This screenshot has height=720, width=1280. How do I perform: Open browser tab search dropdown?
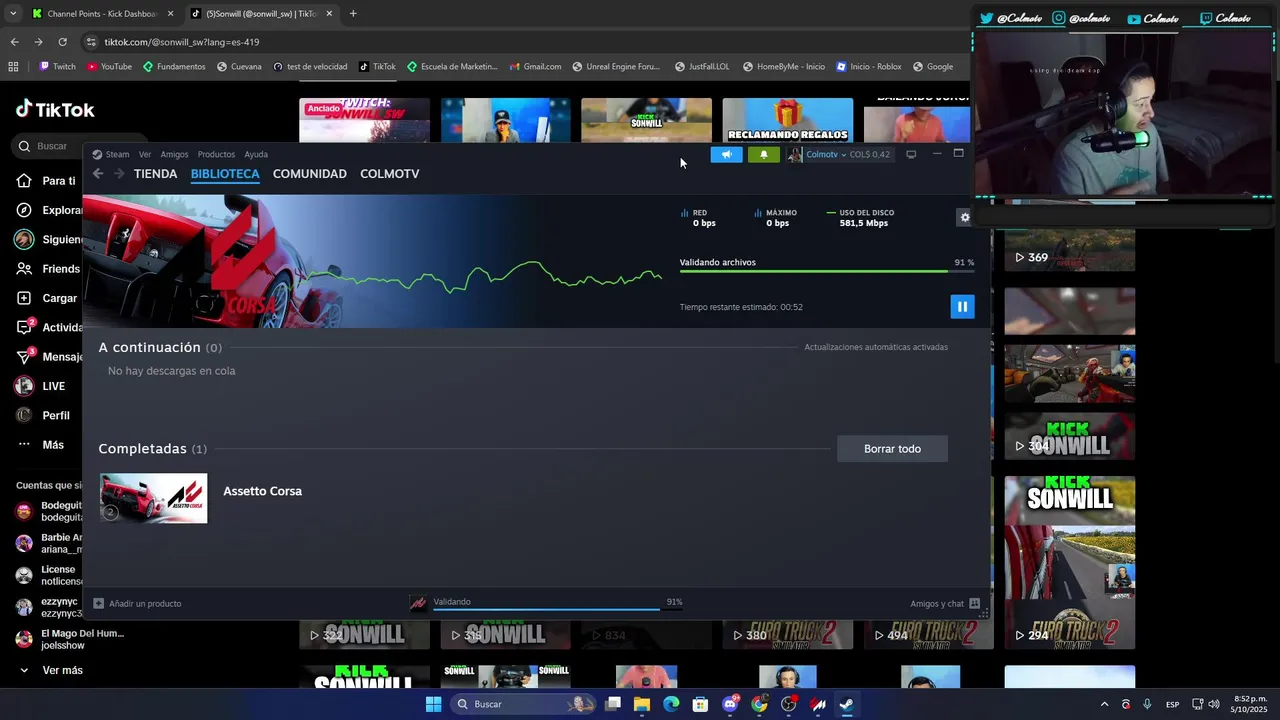point(13,14)
